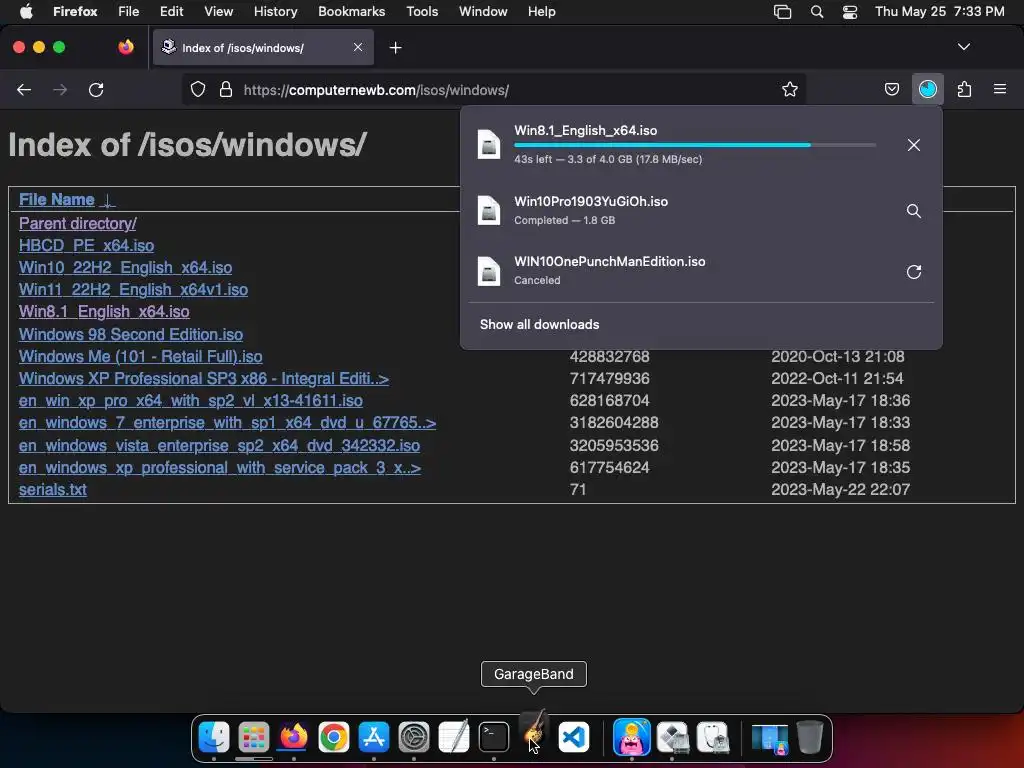The width and height of the screenshot is (1024, 768).
Task: Download en_windows_xp_professional_with_service_pack_3 file
Action: tap(219, 468)
